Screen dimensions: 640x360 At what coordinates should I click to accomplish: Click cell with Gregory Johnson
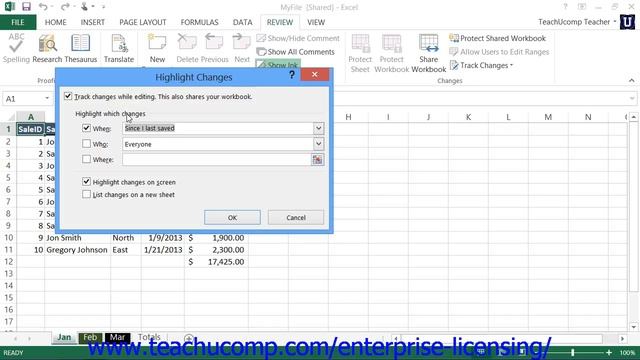click(x=77, y=250)
